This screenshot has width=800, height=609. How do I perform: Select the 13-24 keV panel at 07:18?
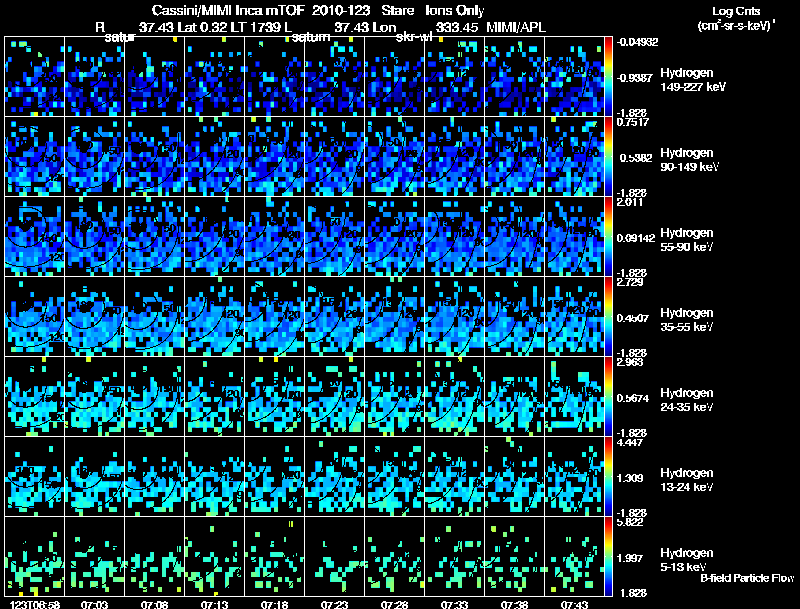click(x=274, y=476)
